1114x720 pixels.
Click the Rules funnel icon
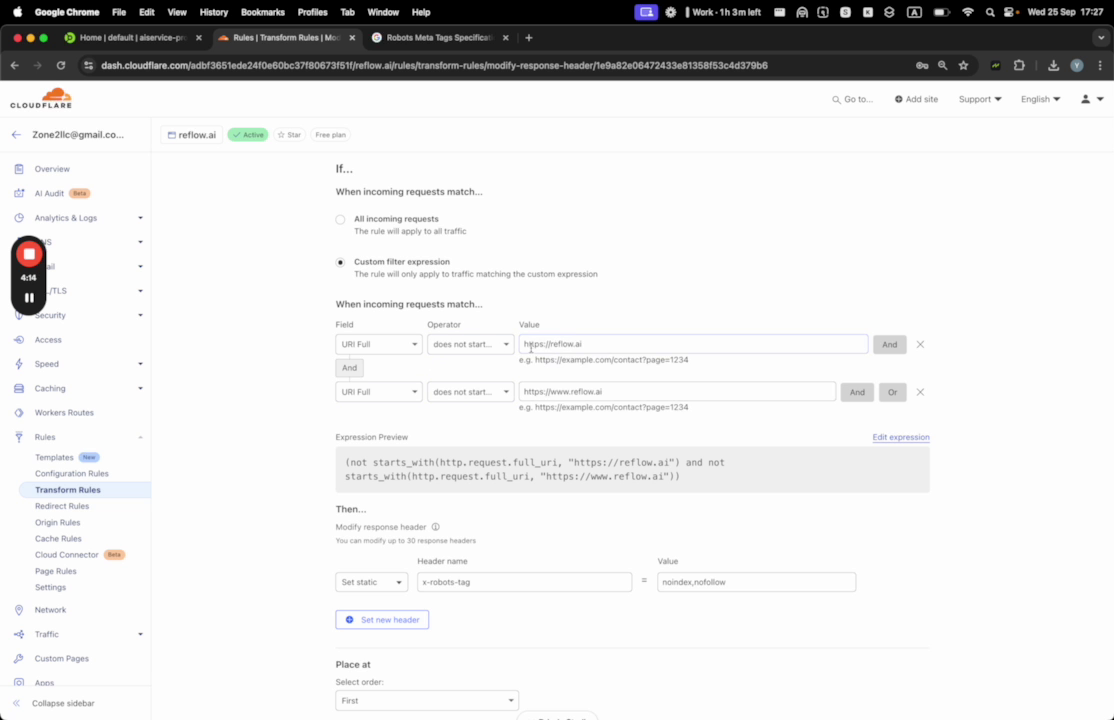click(19, 437)
